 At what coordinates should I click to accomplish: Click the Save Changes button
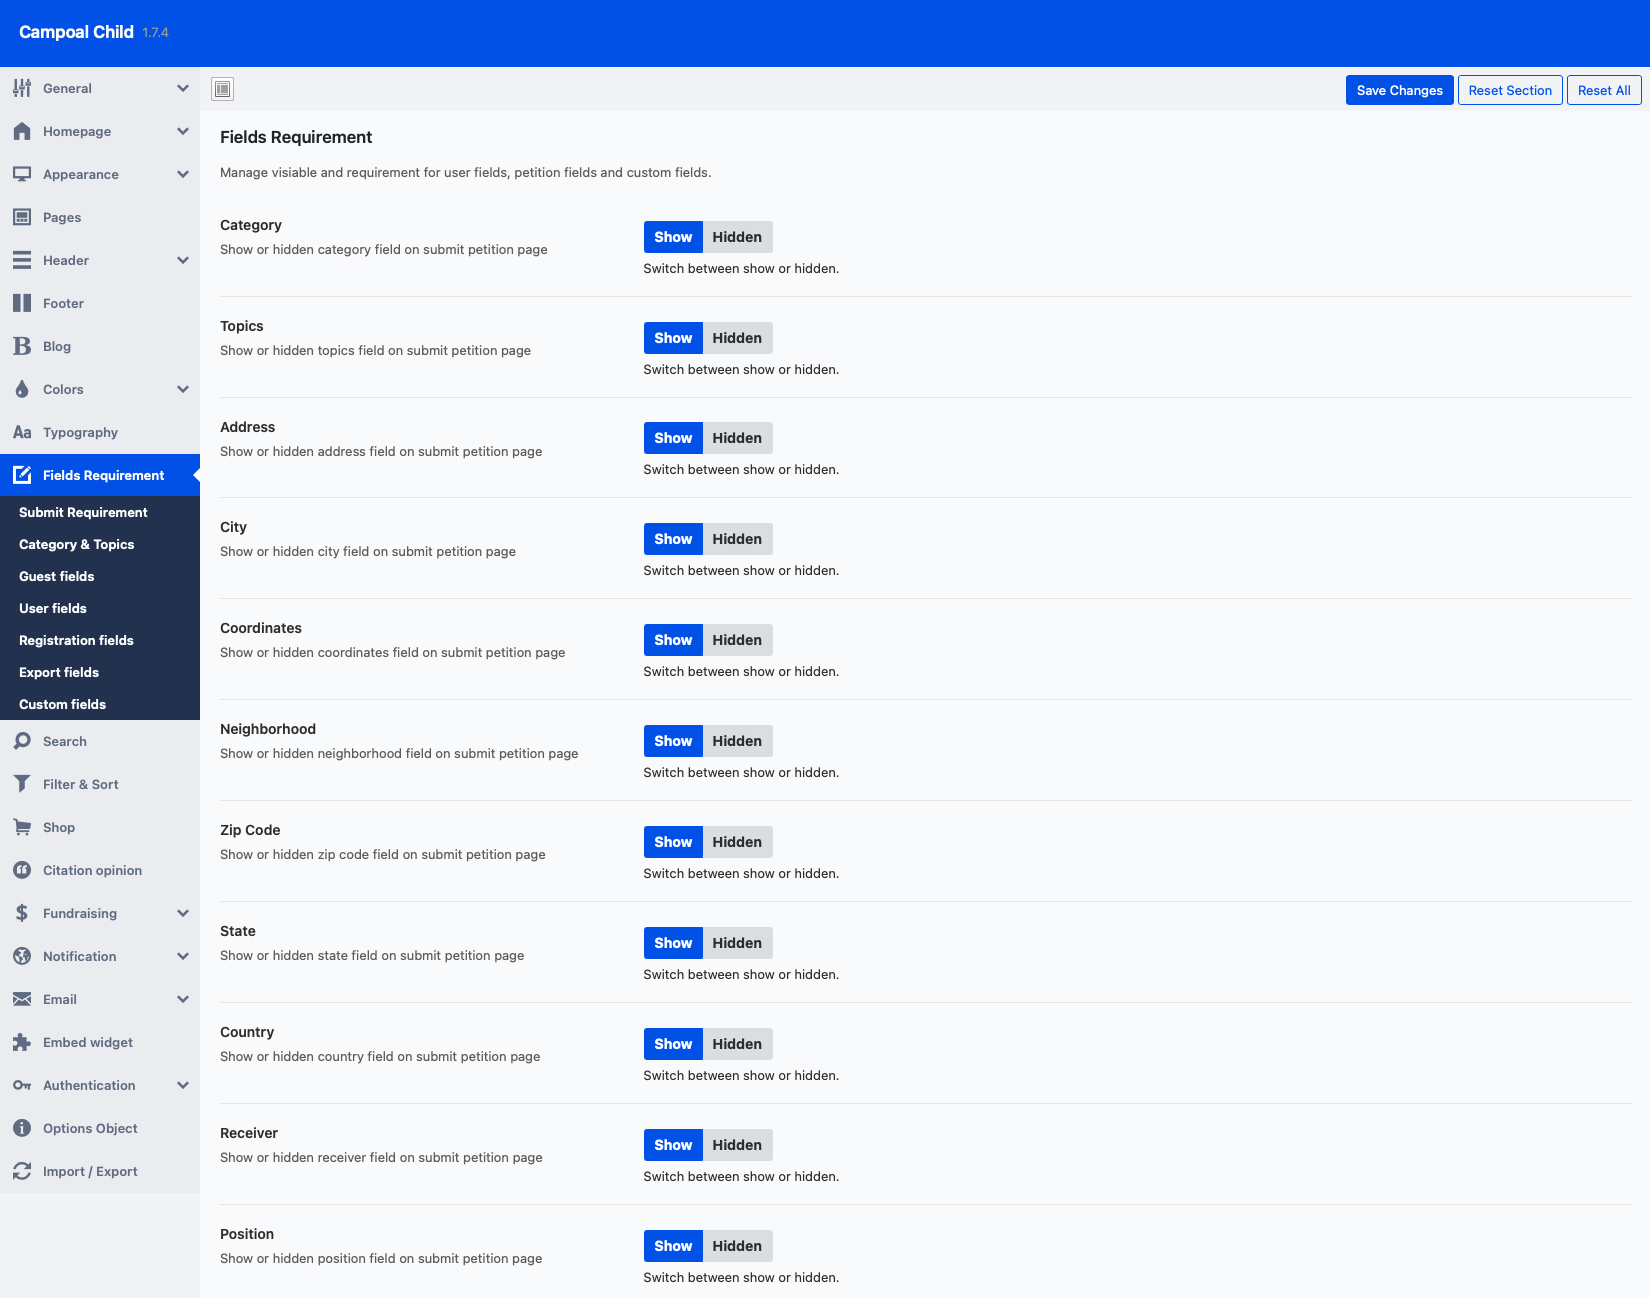tap(1399, 90)
